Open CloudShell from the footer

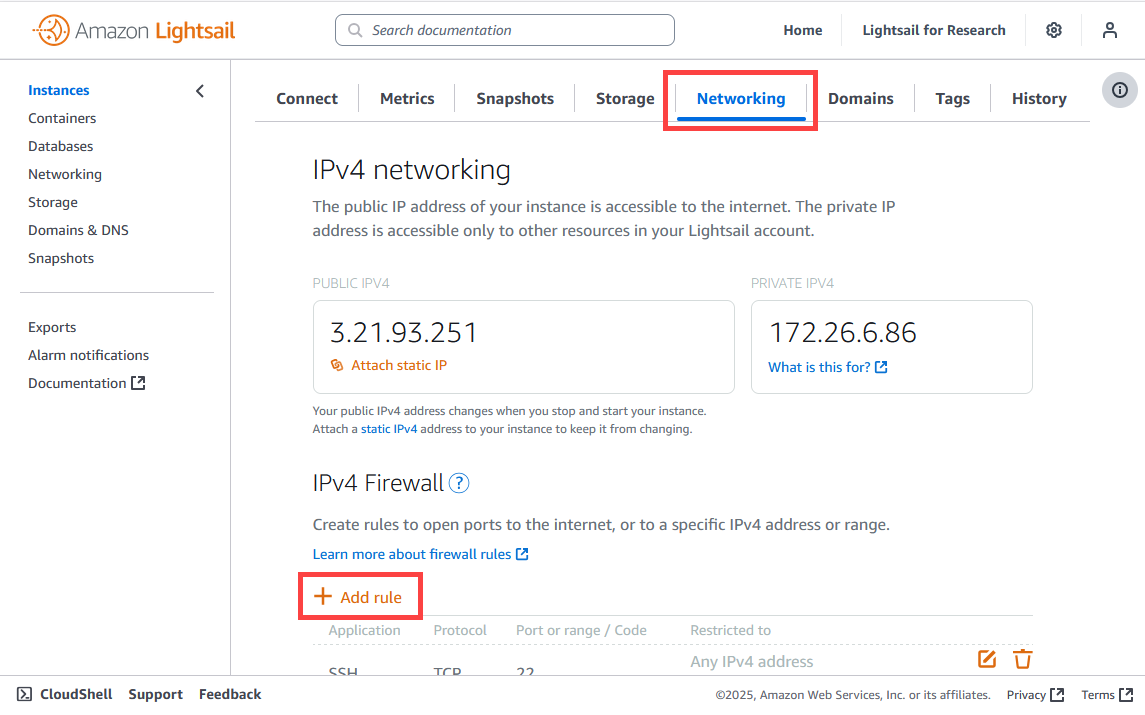tap(64, 694)
